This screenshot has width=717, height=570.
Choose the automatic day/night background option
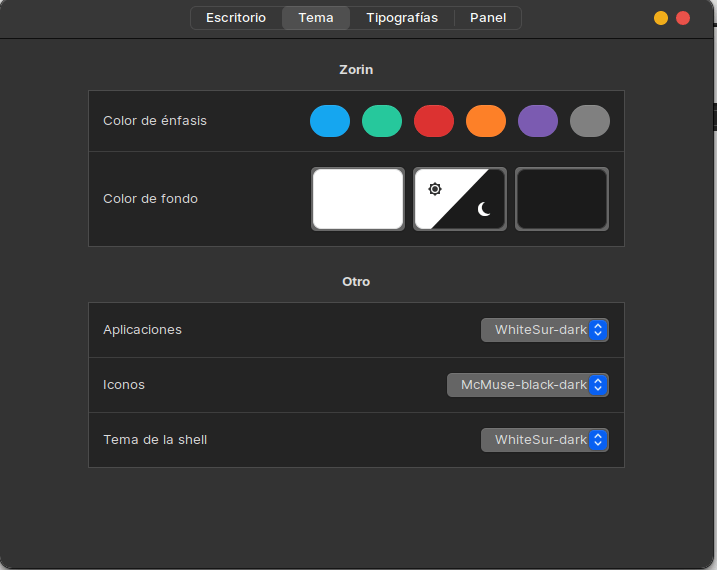coord(460,199)
